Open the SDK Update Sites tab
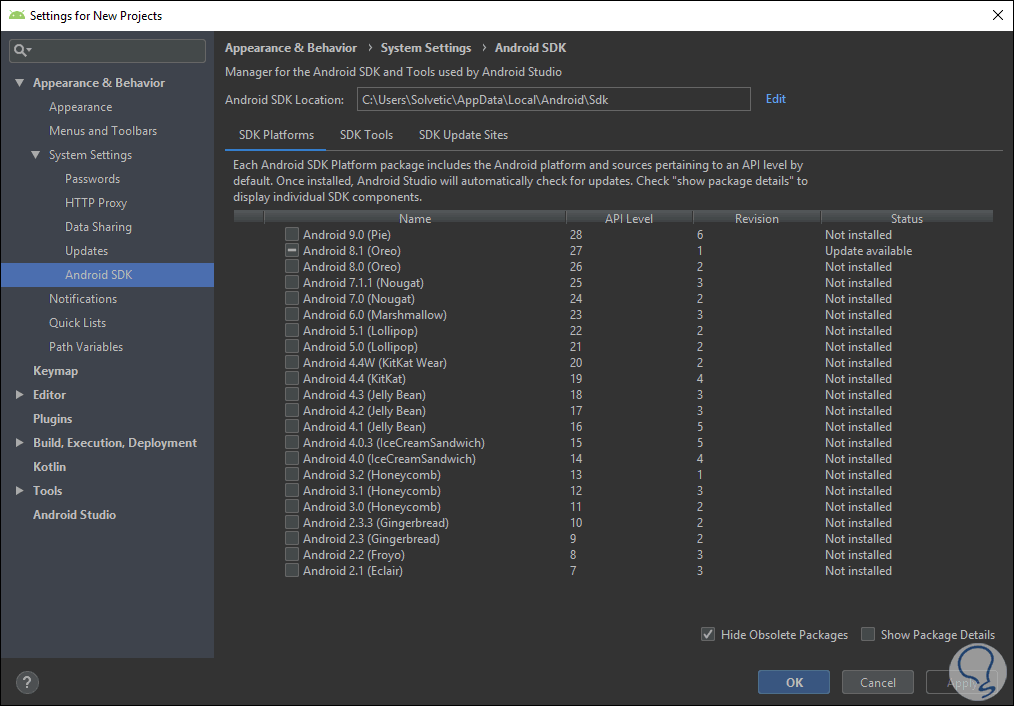This screenshot has height=706, width=1014. point(463,135)
